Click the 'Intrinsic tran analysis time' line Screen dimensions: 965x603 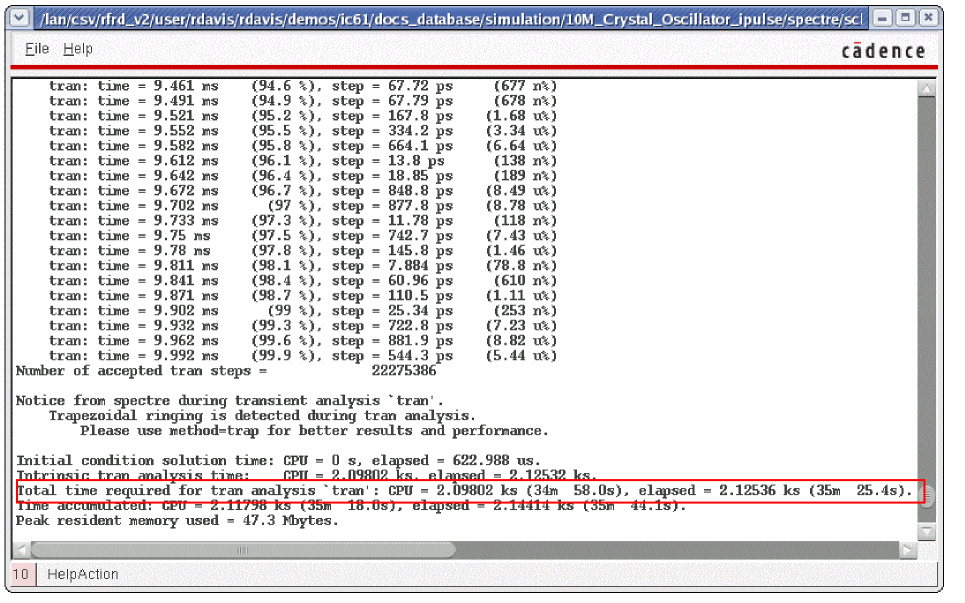click(306, 476)
